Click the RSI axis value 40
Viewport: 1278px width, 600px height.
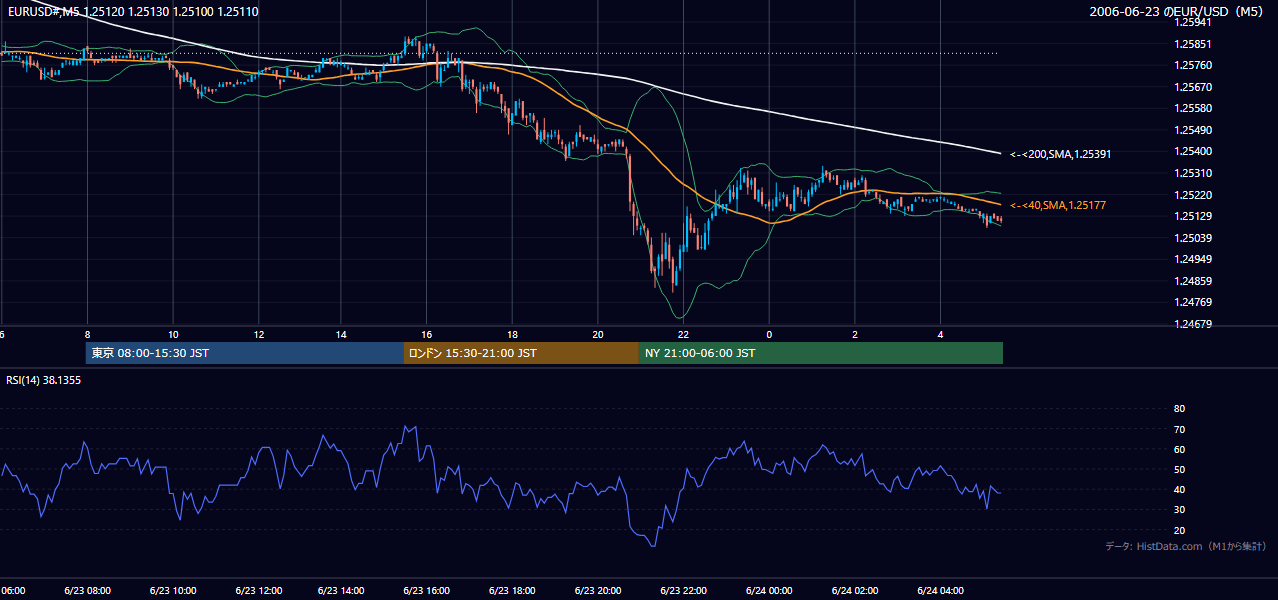(1179, 489)
